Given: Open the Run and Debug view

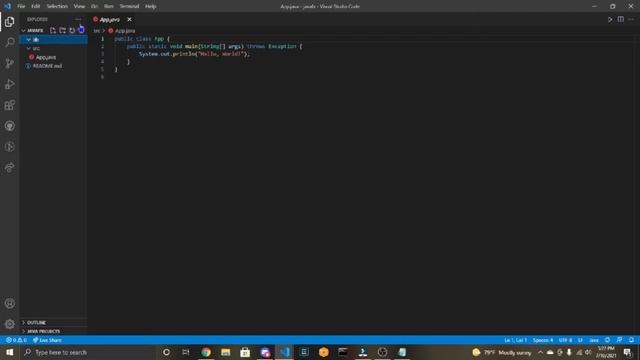Looking at the screenshot, I should coord(9,84).
